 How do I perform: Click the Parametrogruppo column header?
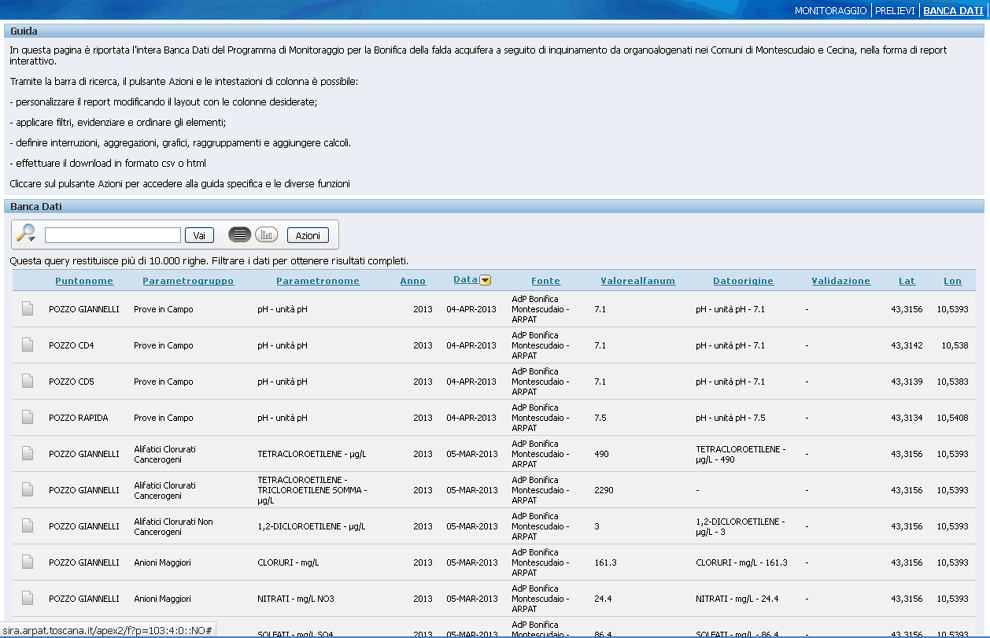pos(188,281)
